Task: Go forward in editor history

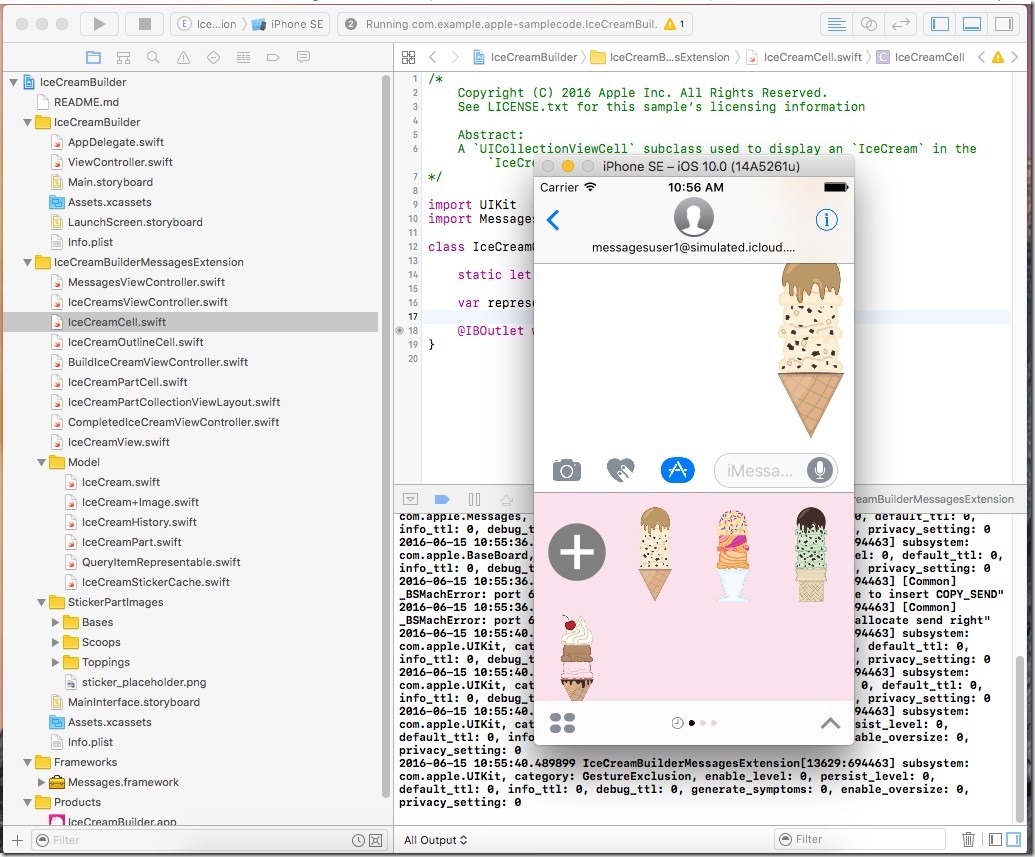Action: 455,57
